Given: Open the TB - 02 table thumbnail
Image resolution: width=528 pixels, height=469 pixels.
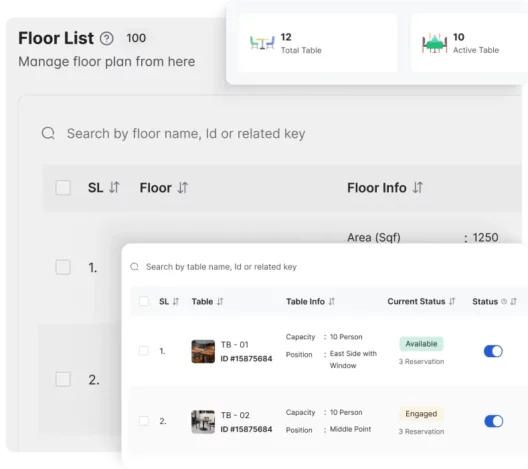Looking at the screenshot, I should click(203, 422).
